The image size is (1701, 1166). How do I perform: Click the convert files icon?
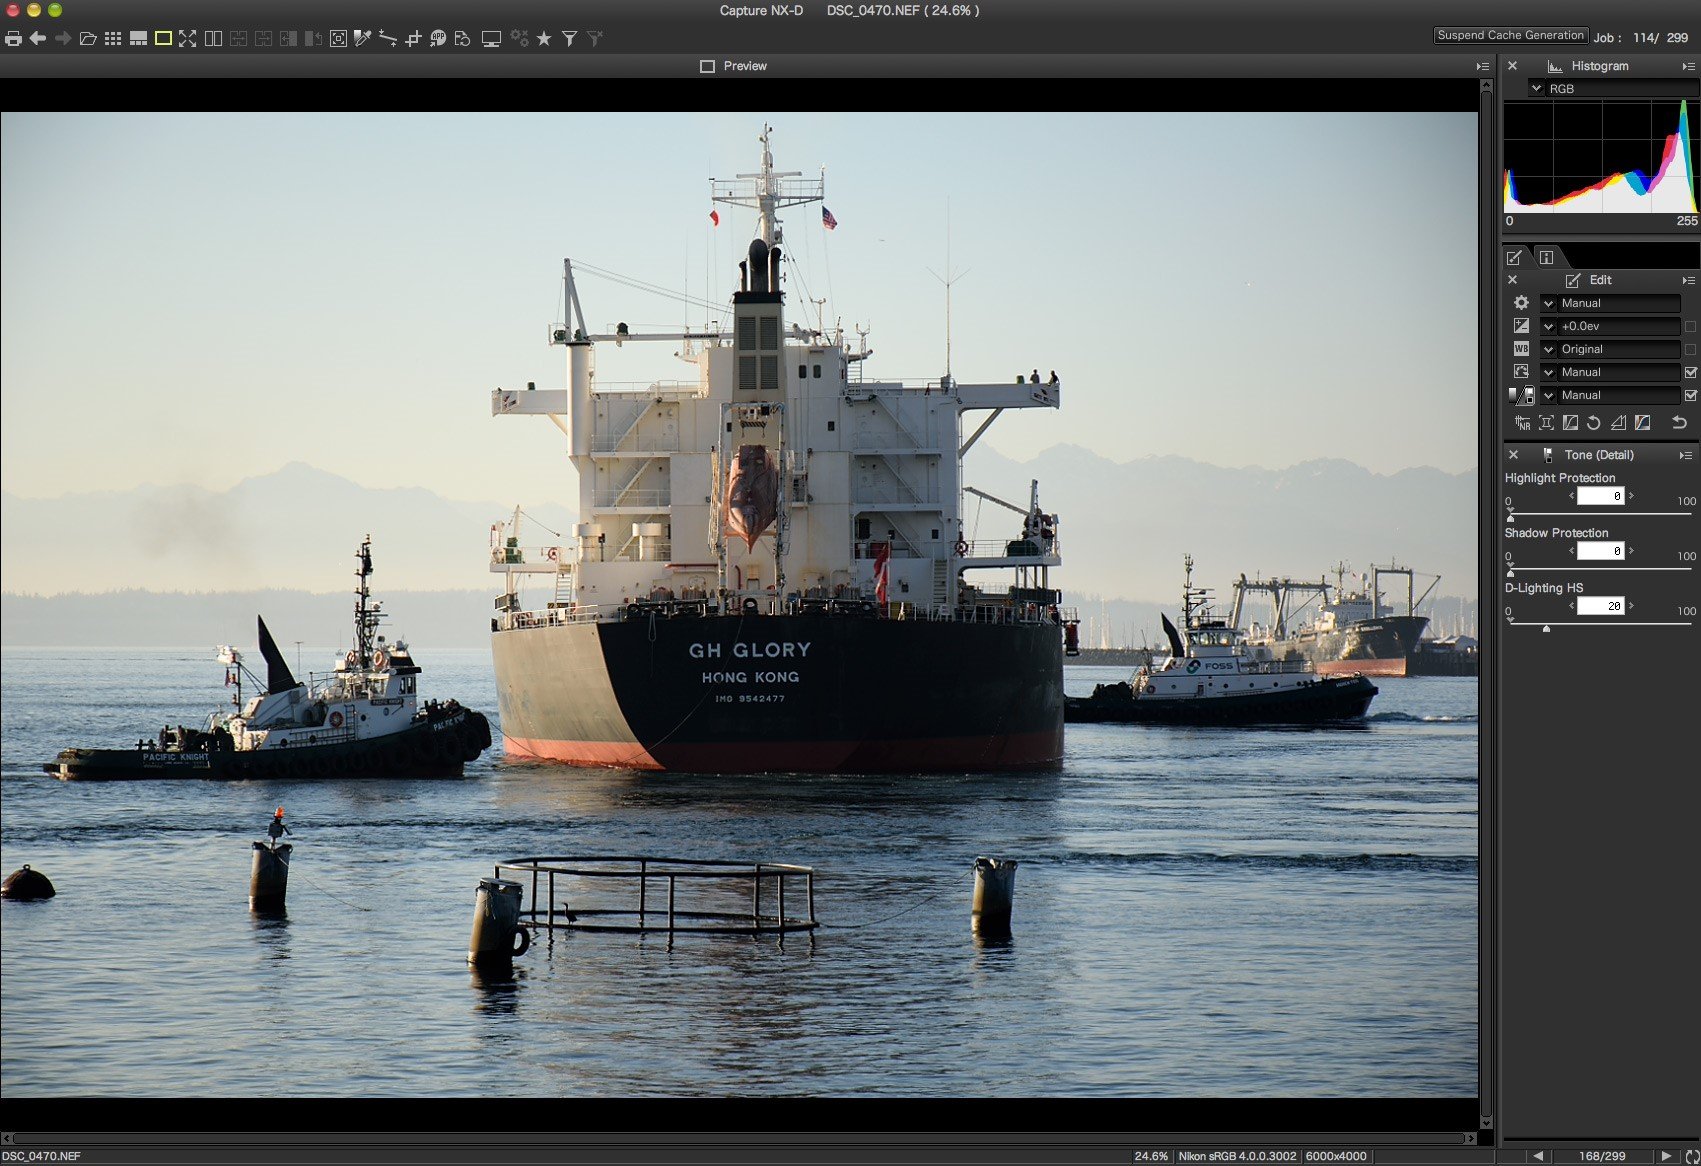tap(462, 39)
